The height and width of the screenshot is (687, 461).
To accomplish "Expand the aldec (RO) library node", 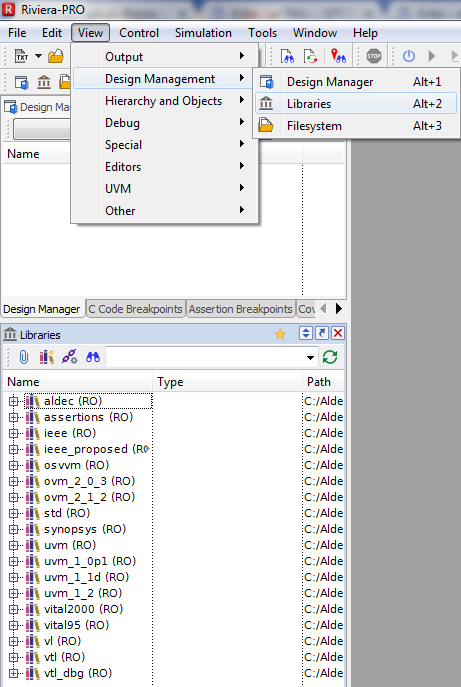I will coord(14,401).
